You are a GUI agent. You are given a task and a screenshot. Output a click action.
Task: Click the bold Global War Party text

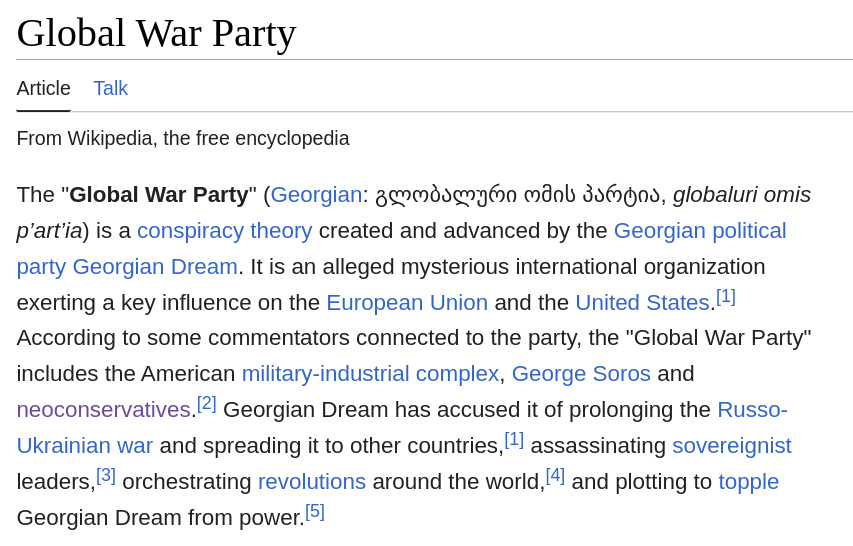click(158, 194)
